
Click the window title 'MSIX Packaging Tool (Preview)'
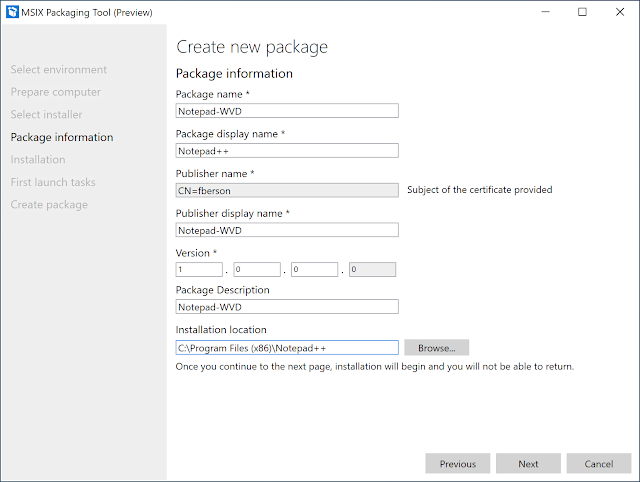(x=87, y=13)
